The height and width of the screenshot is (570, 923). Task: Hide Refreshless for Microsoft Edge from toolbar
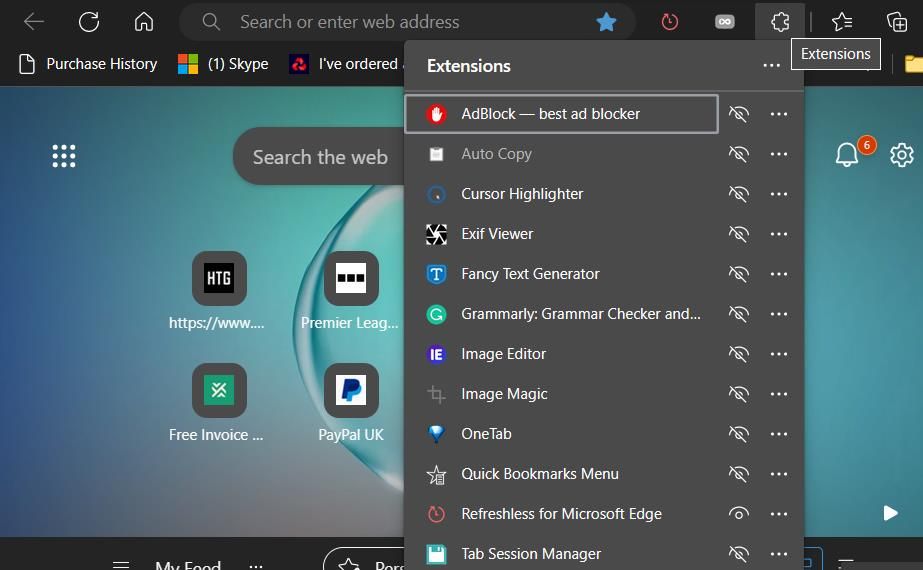739,513
